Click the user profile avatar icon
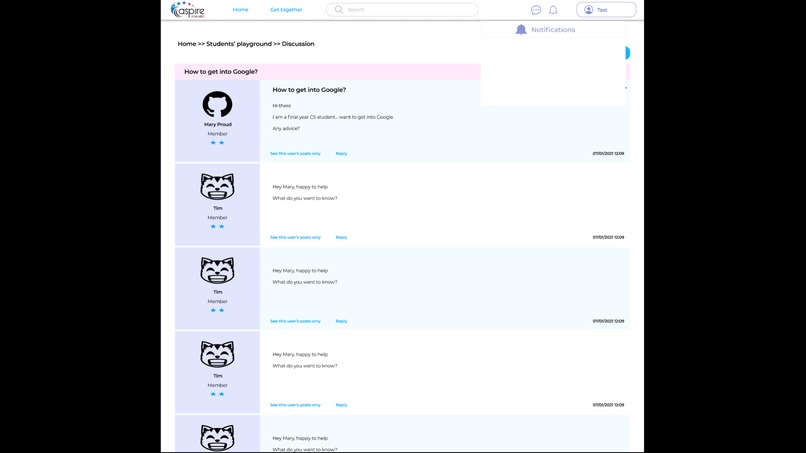The image size is (806, 453). pos(589,10)
